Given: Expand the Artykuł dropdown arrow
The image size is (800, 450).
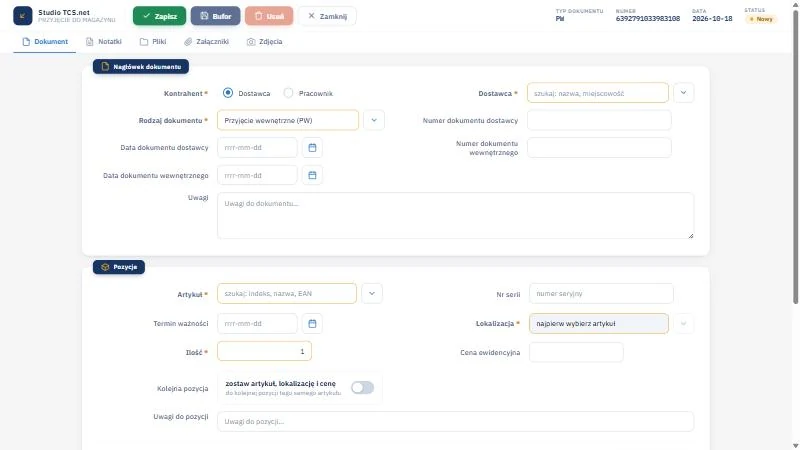Looking at the screenshot, I should (372, 293).
